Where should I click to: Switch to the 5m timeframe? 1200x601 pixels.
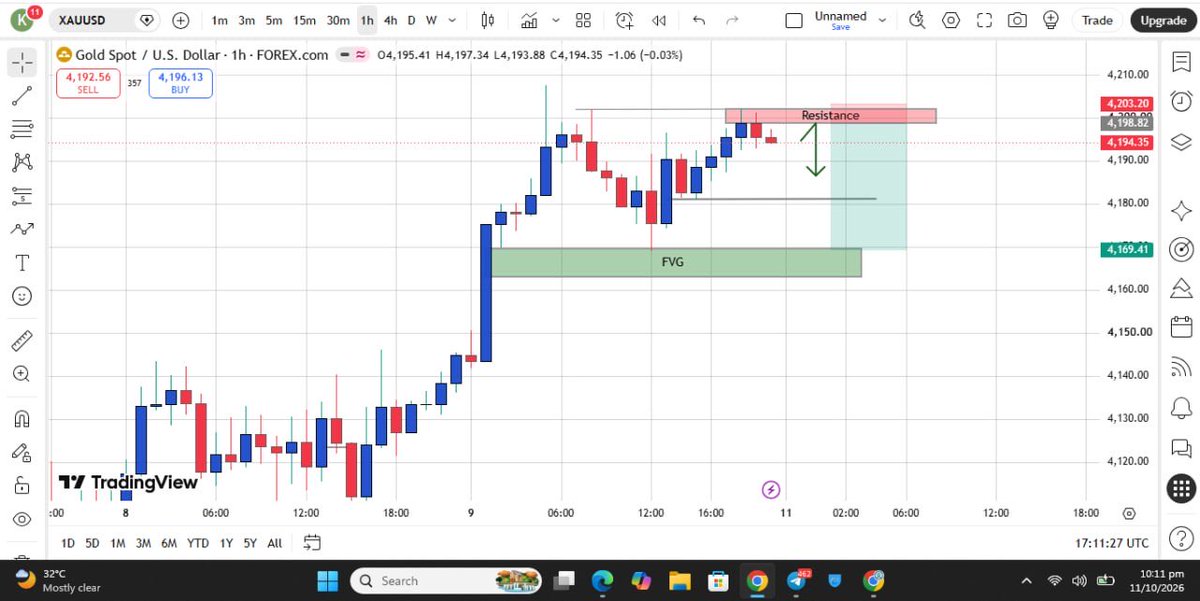273,20
